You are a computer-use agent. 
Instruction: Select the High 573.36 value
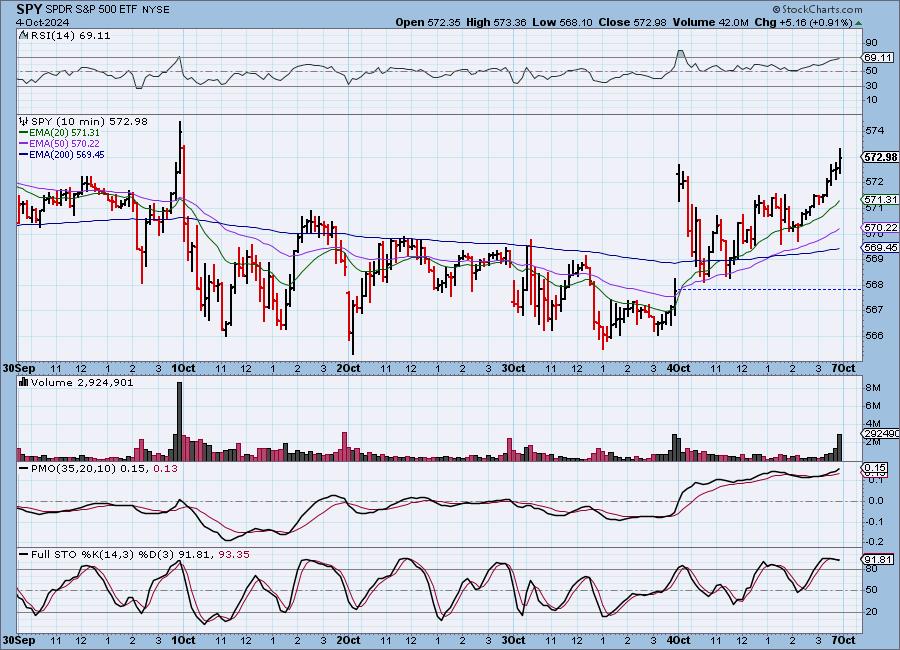[496, 22]
